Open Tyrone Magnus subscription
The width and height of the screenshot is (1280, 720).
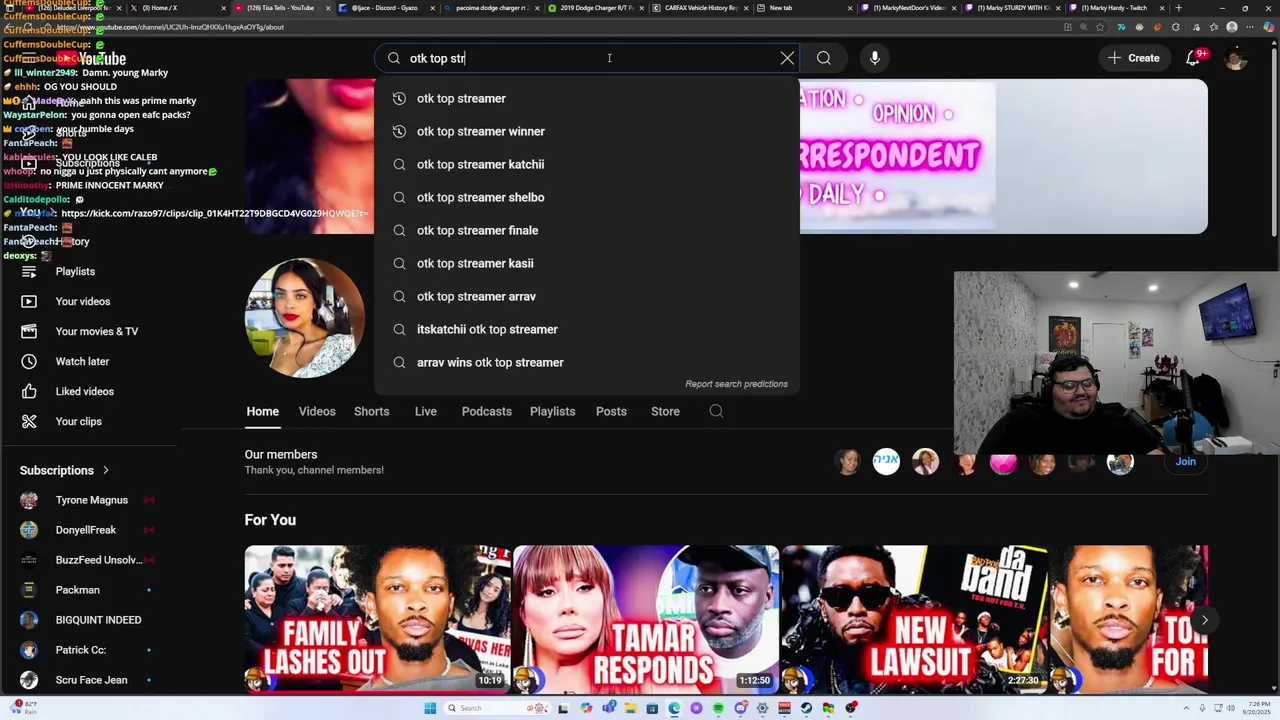tap(90, 500)
